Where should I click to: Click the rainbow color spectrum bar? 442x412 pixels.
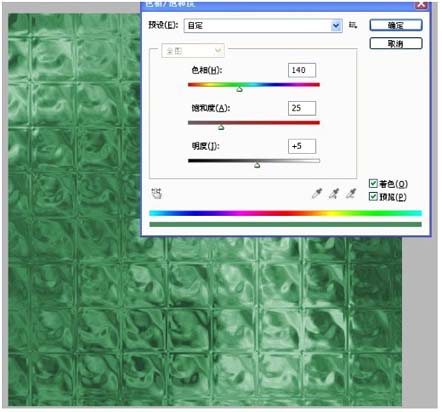click(x=285, y=213)
